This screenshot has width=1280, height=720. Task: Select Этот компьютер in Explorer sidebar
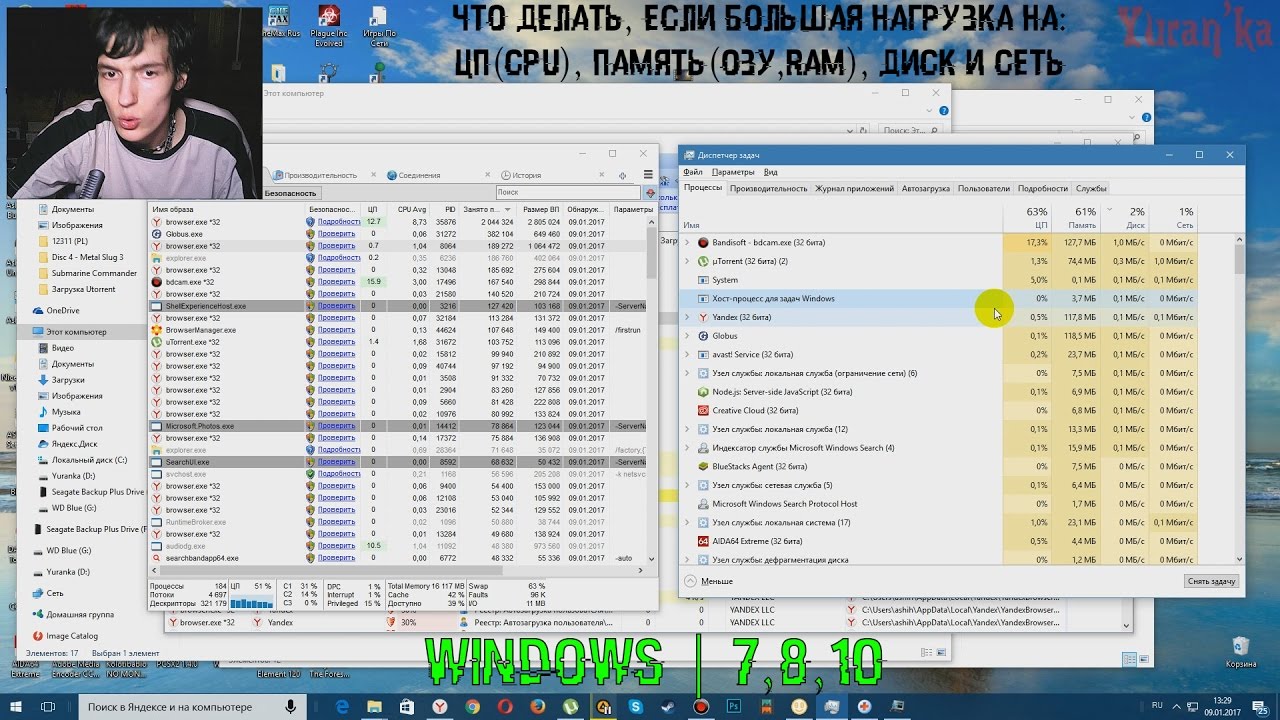(x=75, y=331)
